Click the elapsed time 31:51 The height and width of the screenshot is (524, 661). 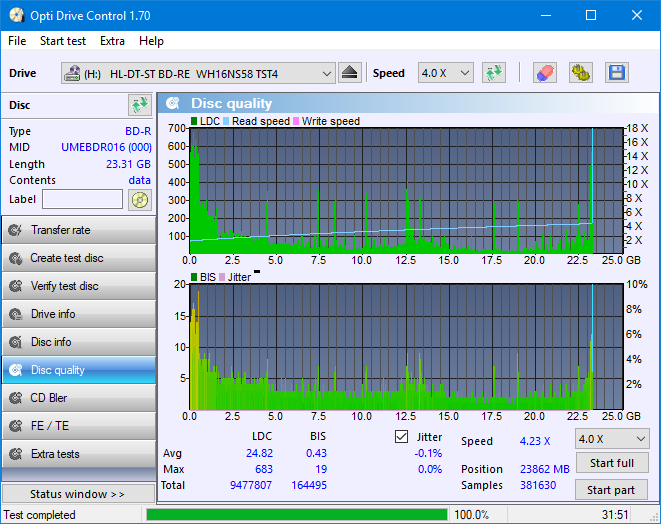(615, 515)
